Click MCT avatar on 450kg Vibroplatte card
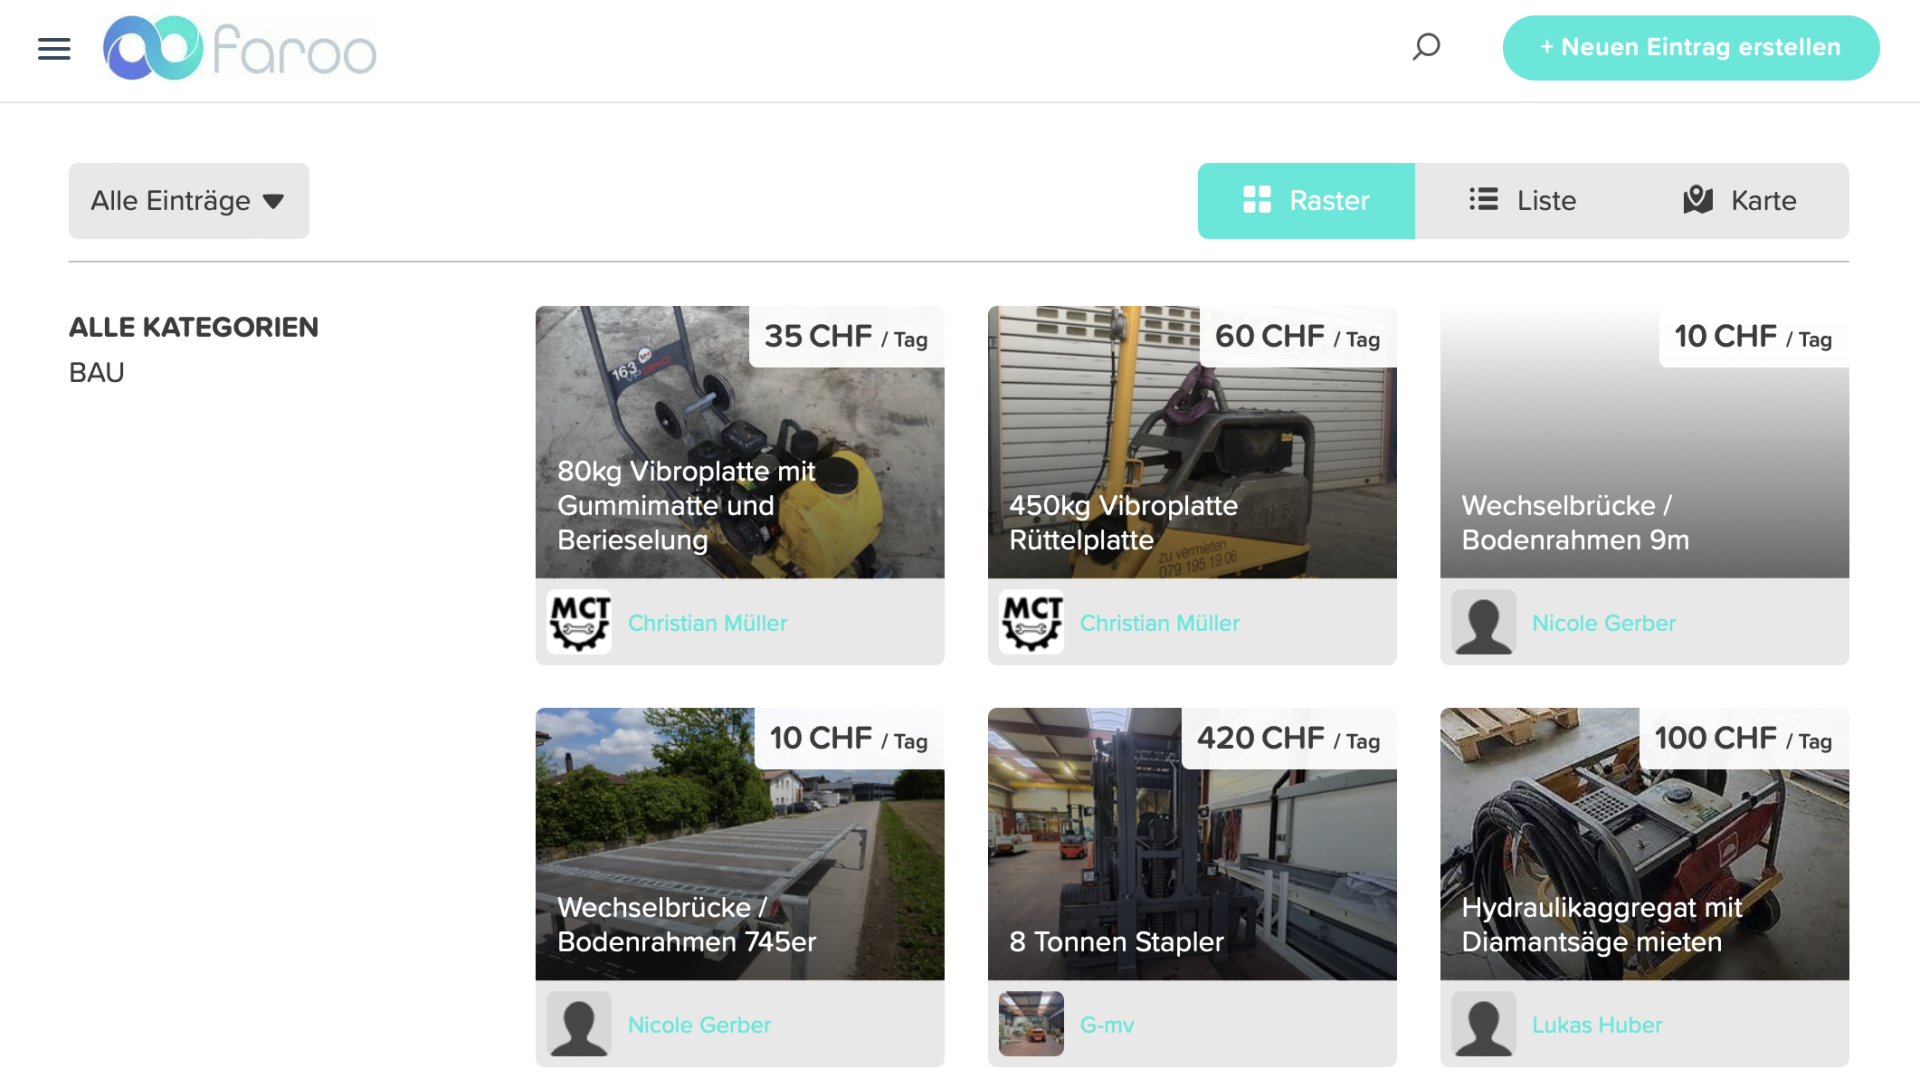This screenshot has height=1088, width=1920. [x=1031, y=622]
